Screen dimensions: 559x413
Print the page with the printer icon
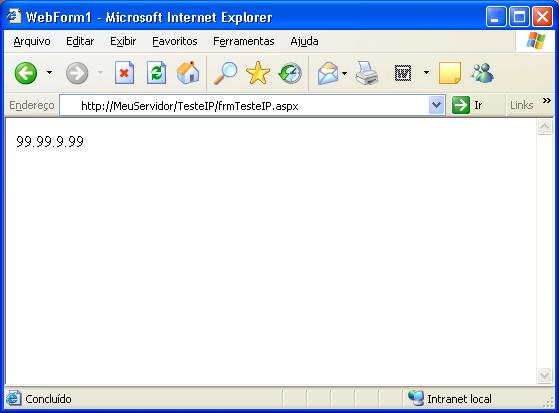coord(367,73)
